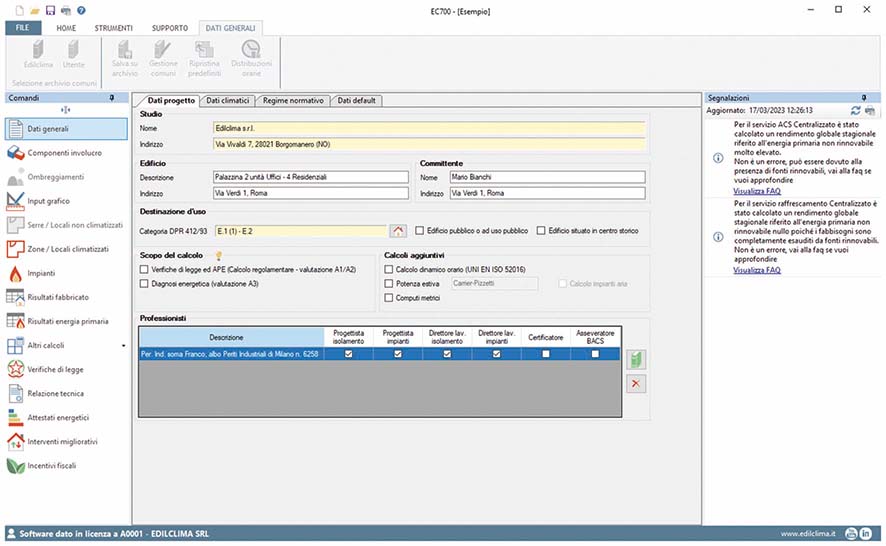Click lightbulb hint icon near Scopo del calcolo

[x=219, y=256]
